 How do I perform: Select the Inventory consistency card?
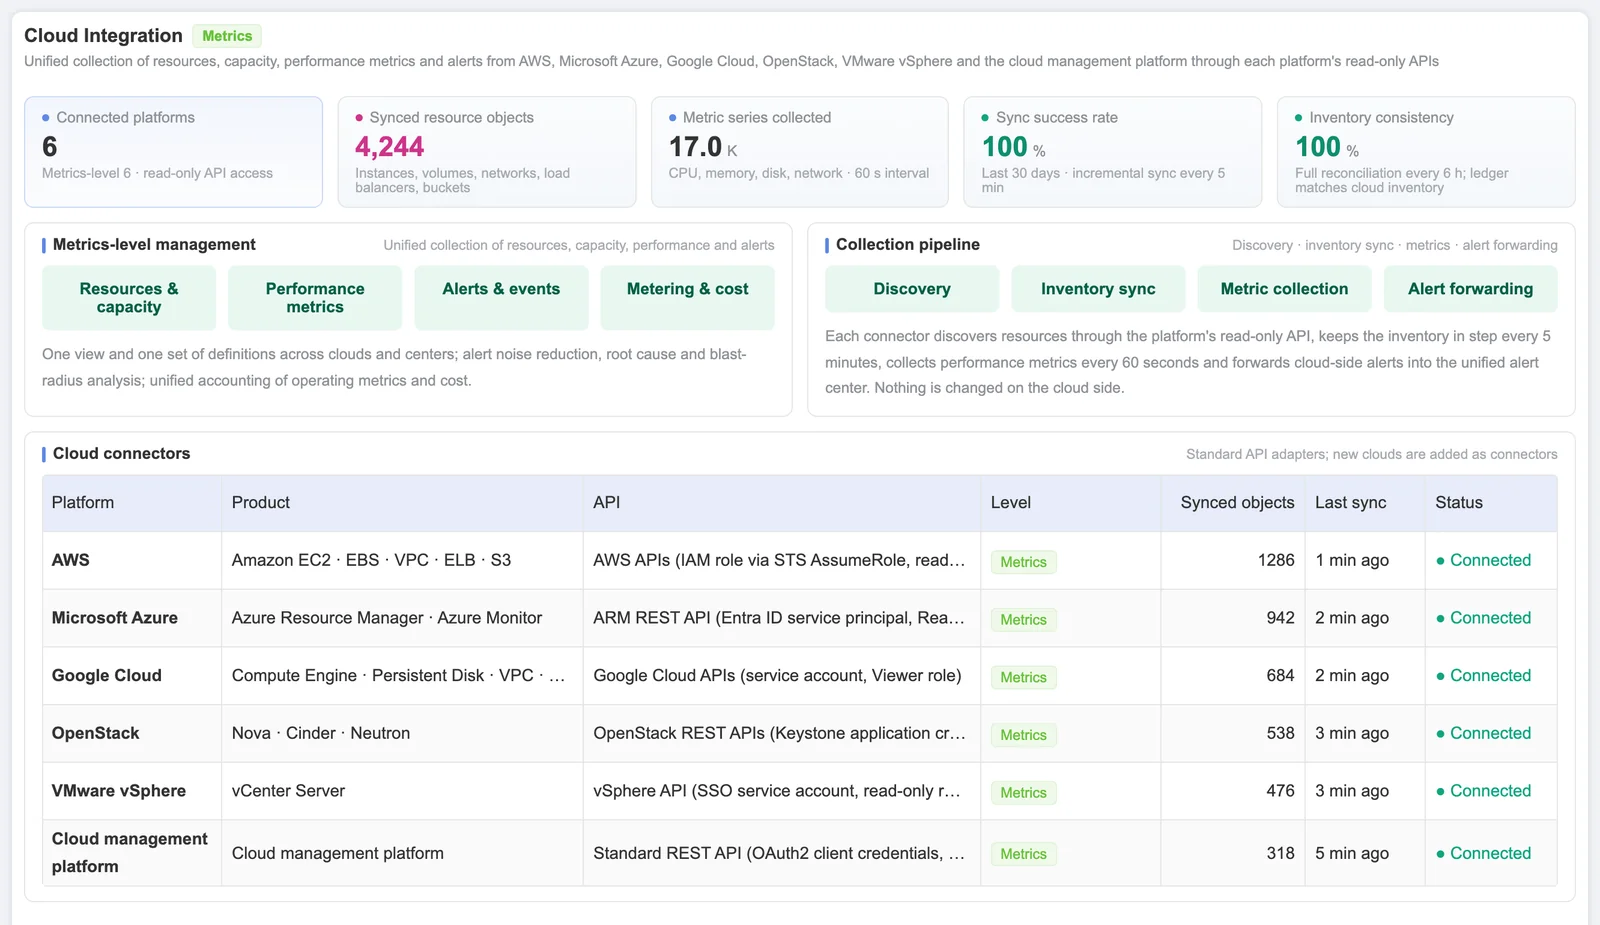coord(1425,152)
